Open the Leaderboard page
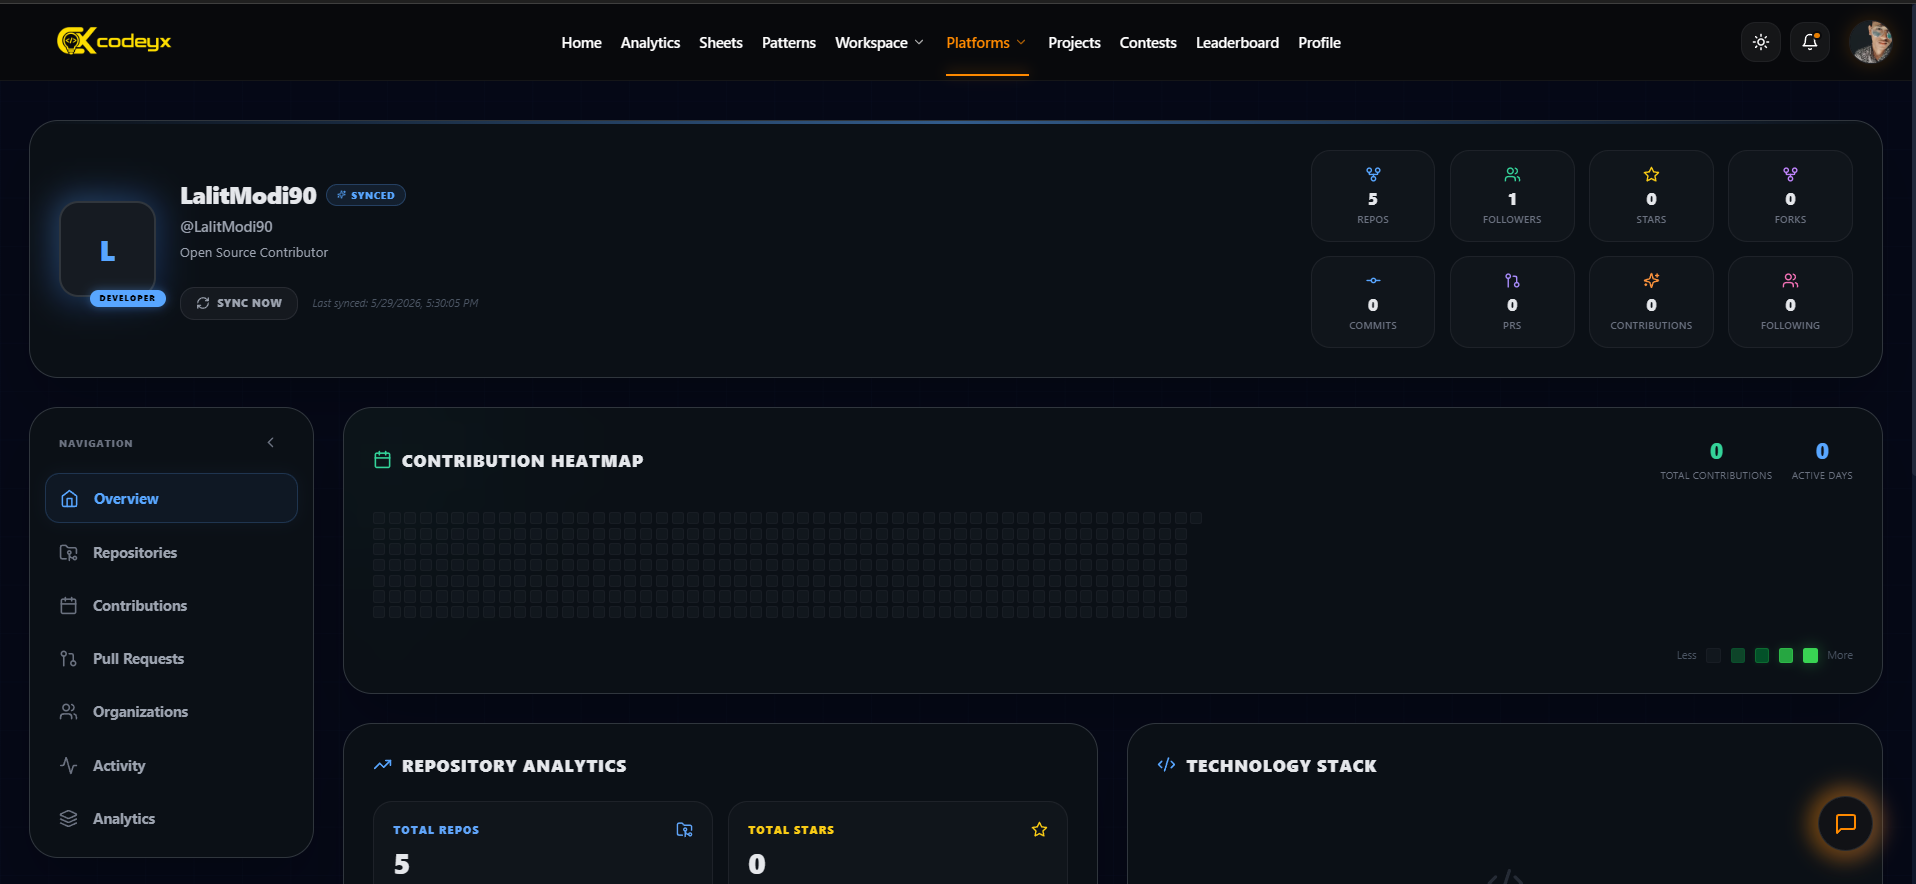The width and height of the screenshot is (1916, 884). (1237, 43)
